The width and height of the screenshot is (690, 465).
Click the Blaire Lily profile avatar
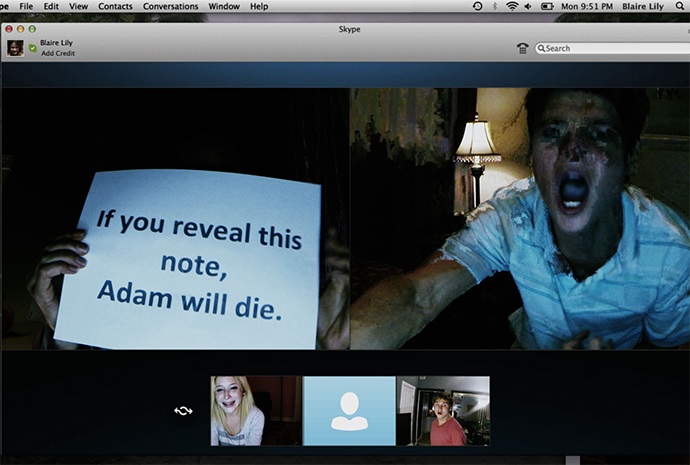pos(15,48)
